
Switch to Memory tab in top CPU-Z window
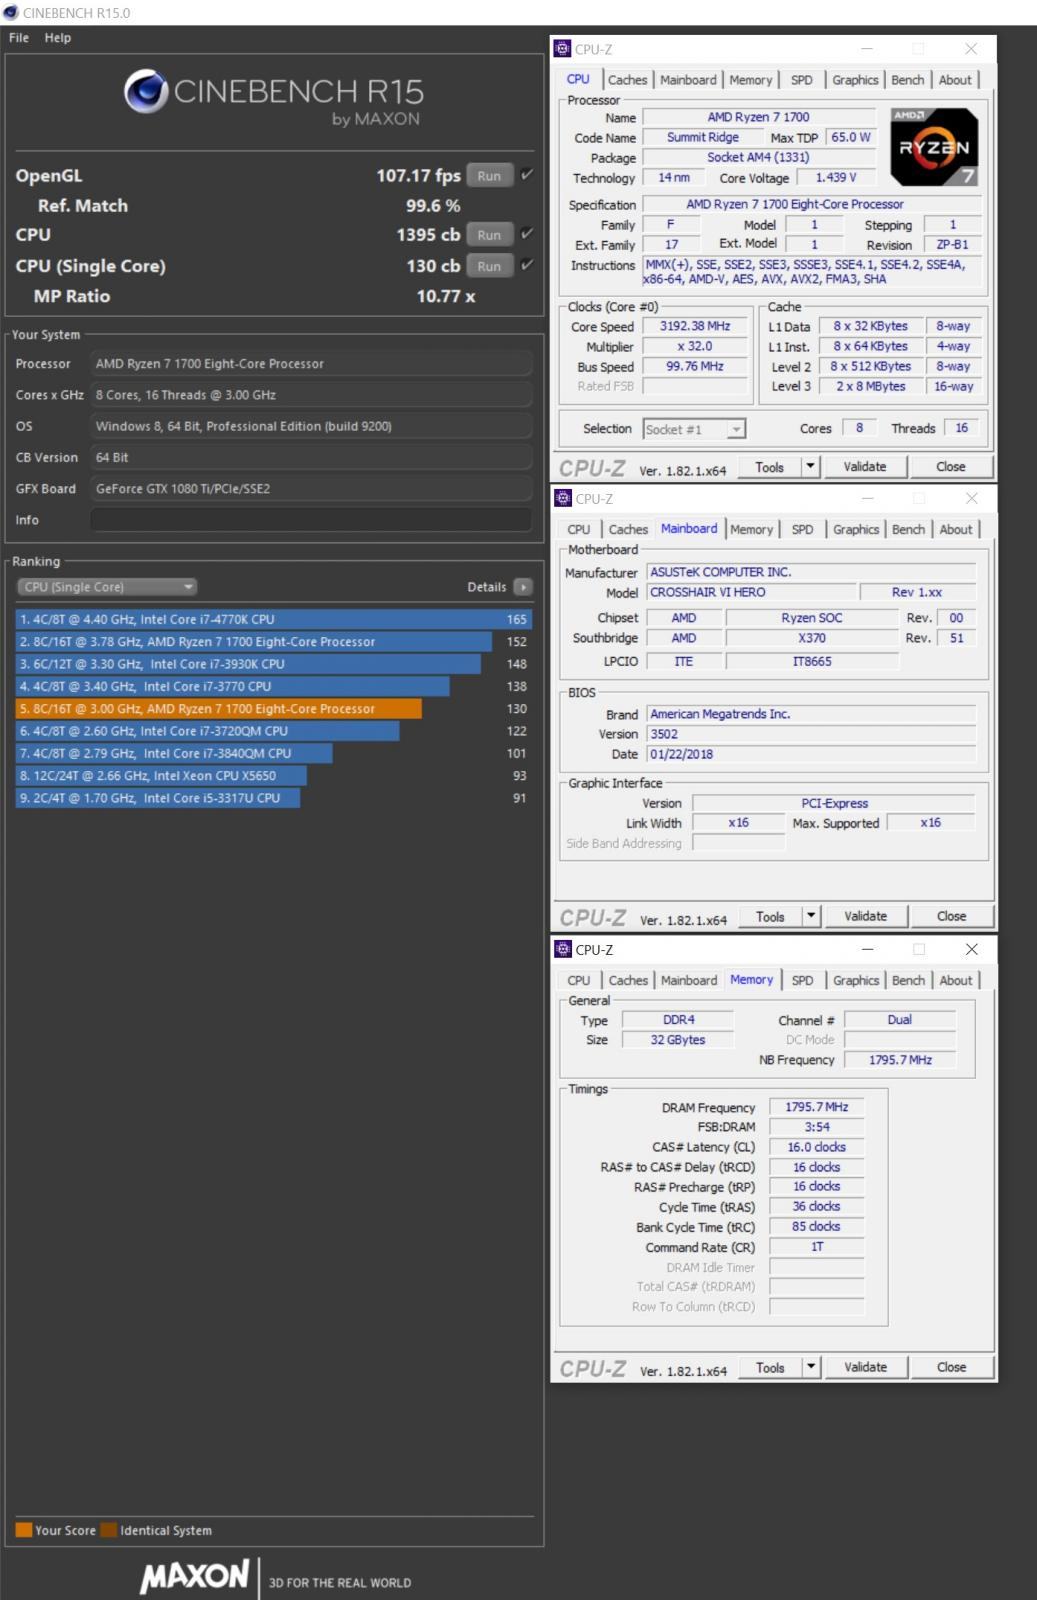750,80
